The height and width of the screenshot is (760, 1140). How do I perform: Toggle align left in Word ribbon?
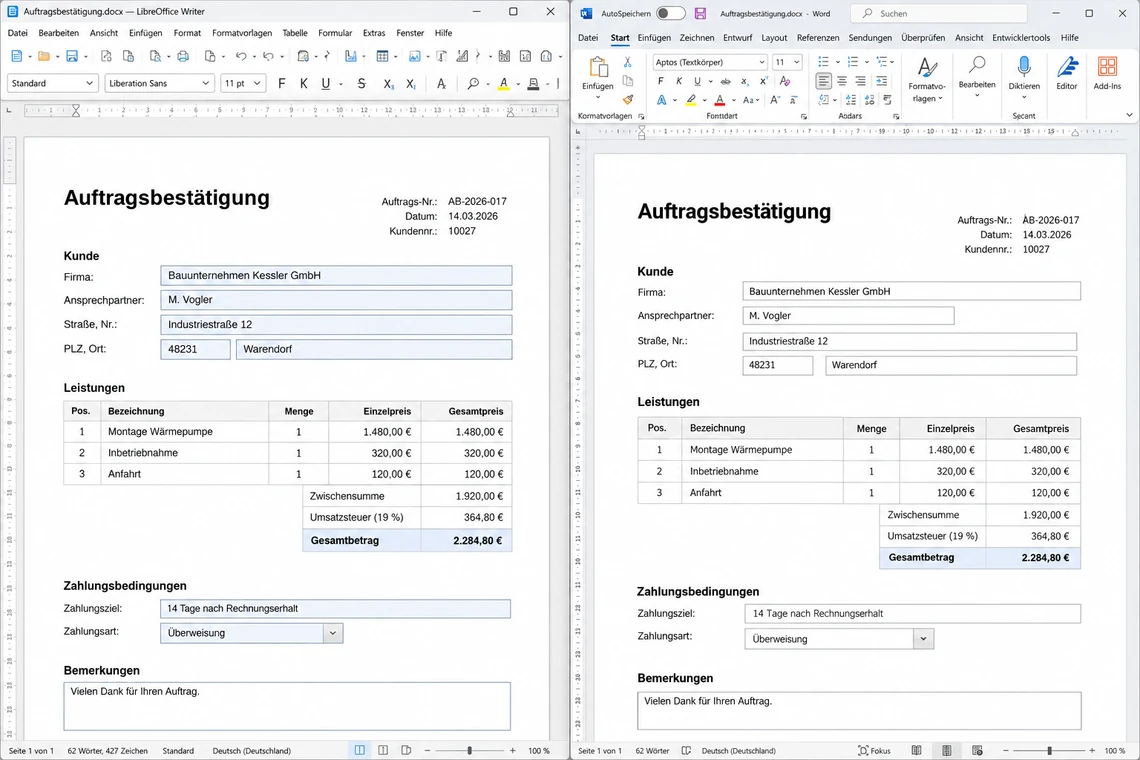[823, 81]
